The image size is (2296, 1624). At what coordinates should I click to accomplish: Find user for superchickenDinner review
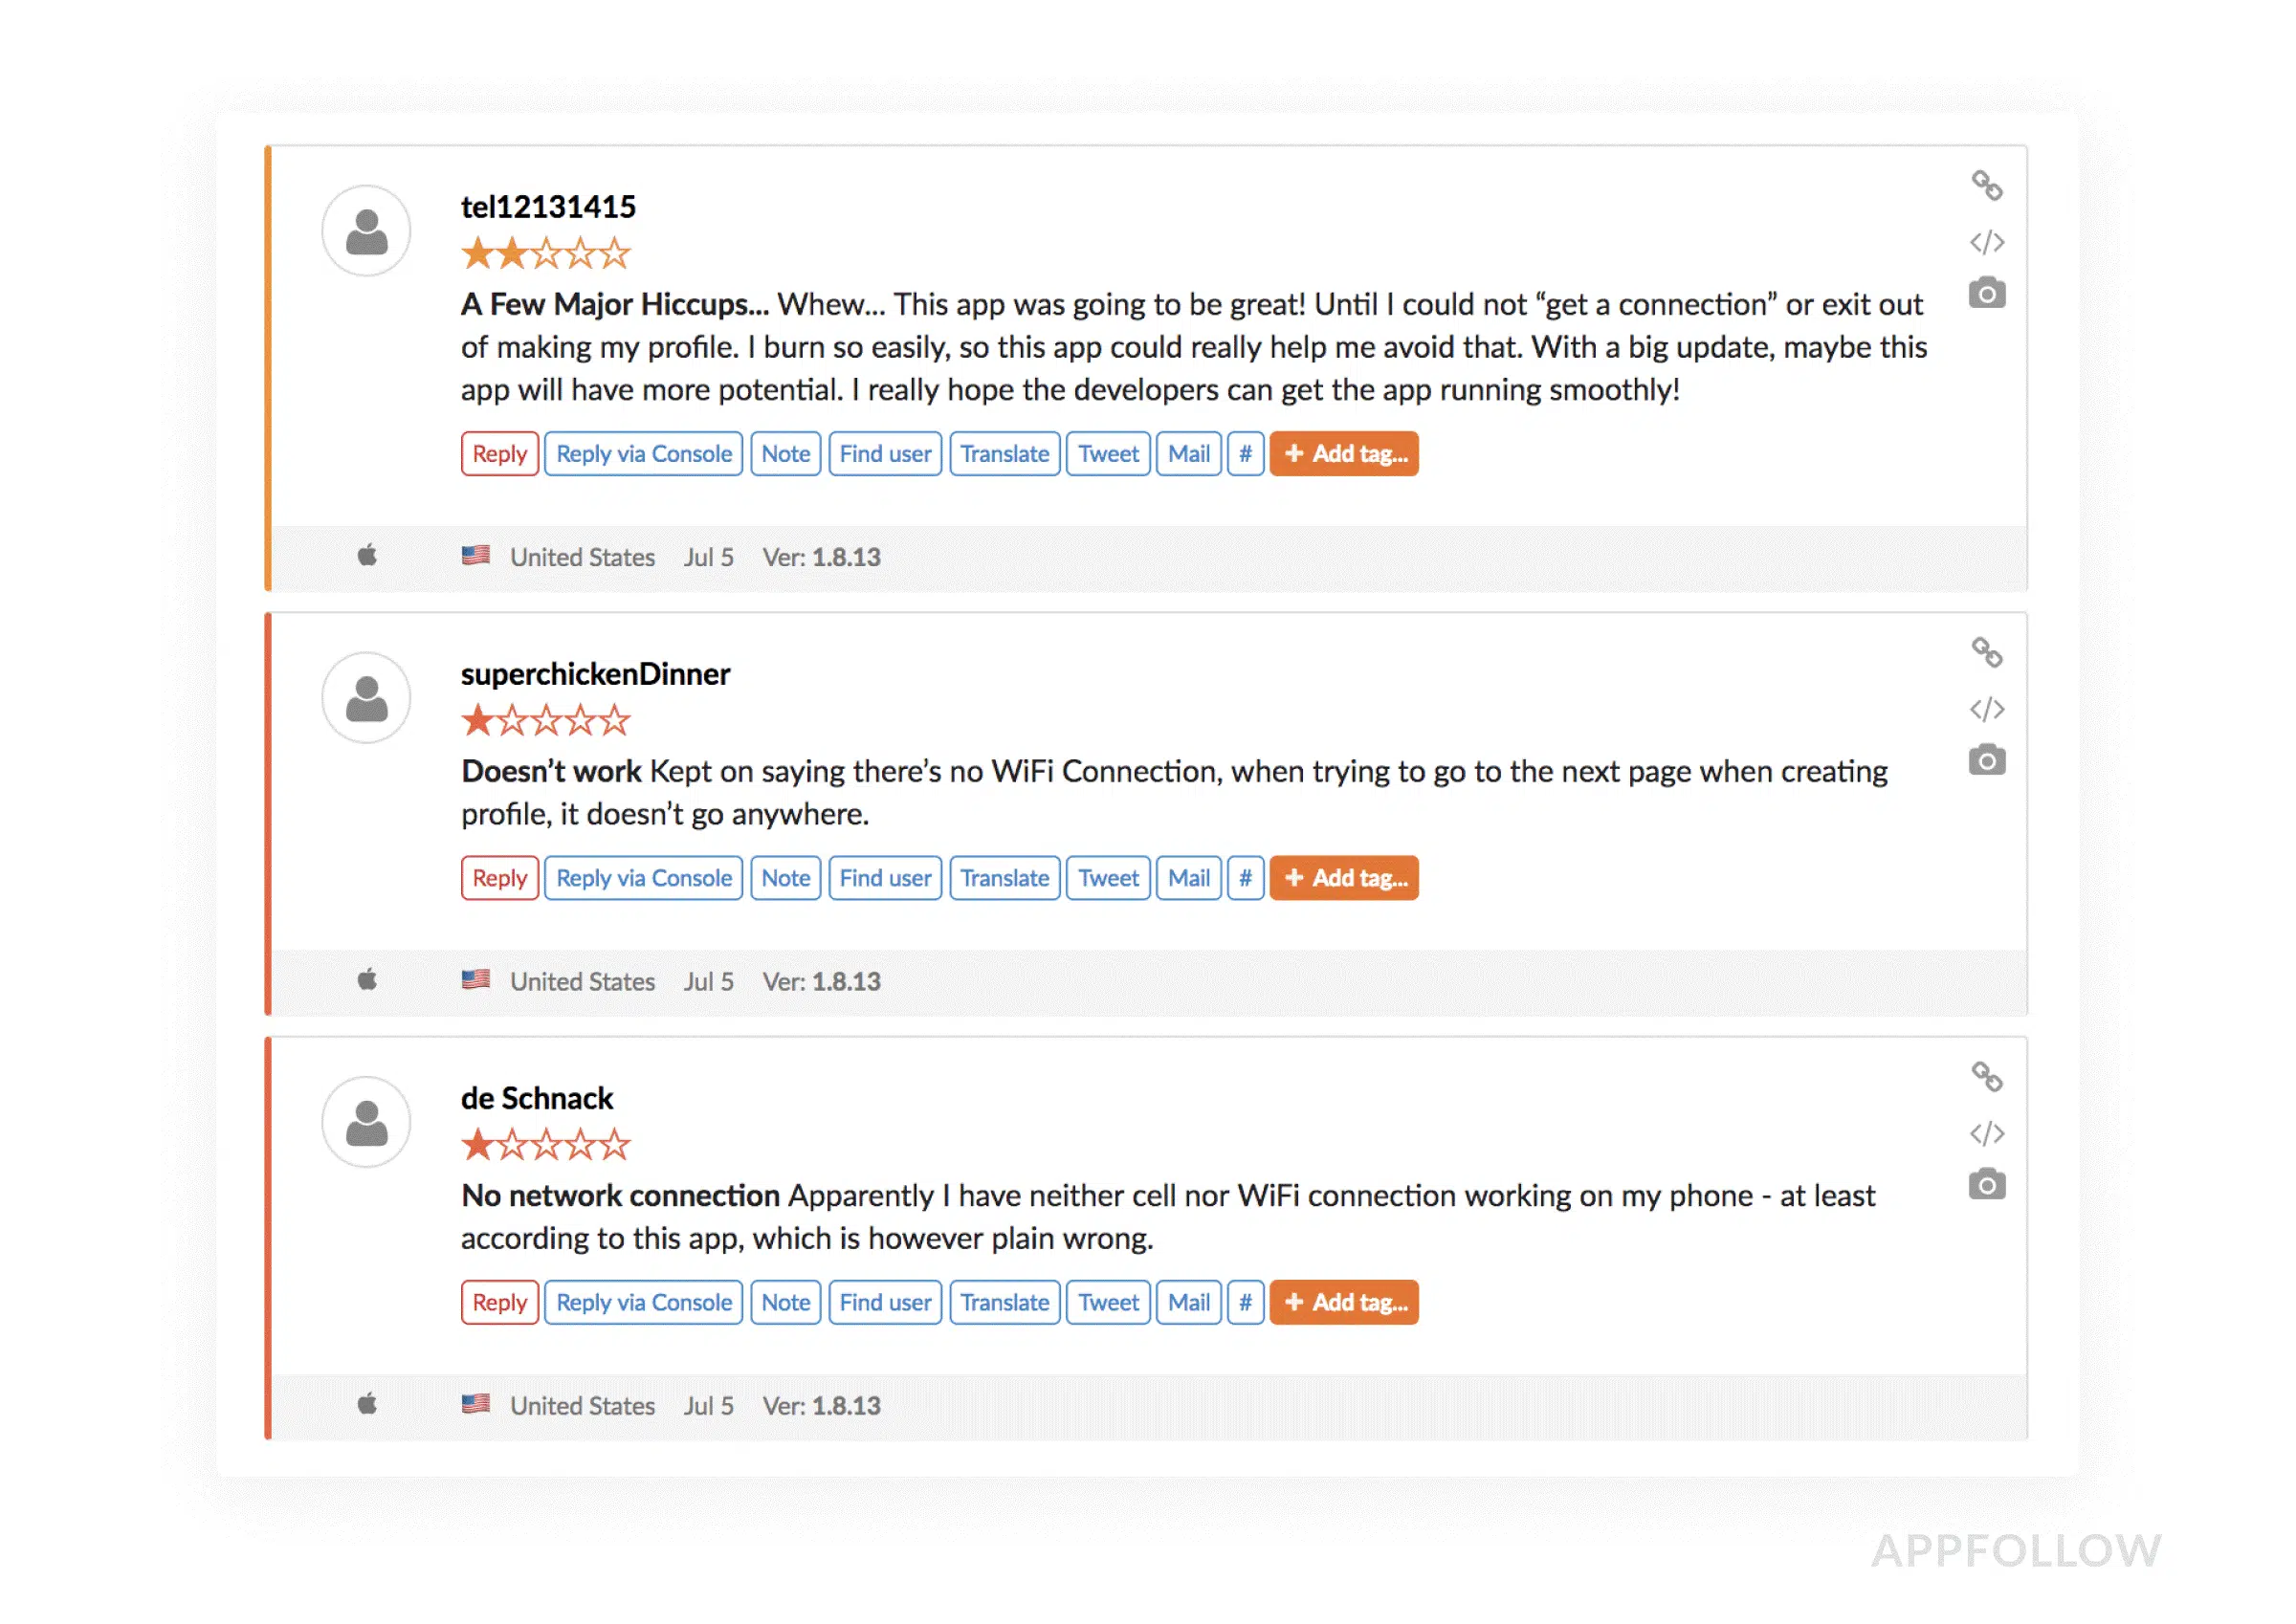(884, 878)
